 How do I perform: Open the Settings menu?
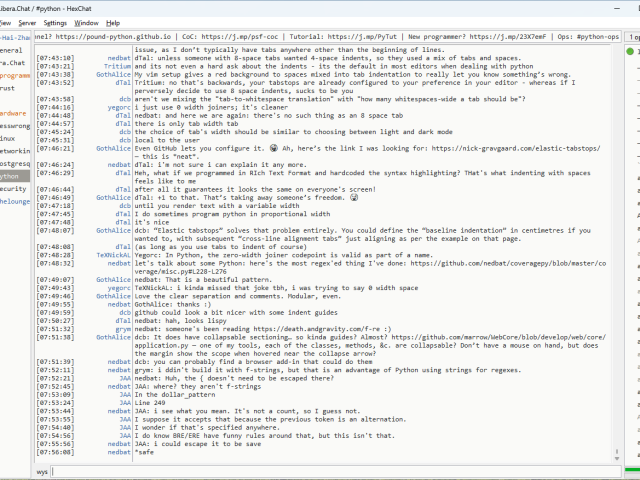(56, 22)
